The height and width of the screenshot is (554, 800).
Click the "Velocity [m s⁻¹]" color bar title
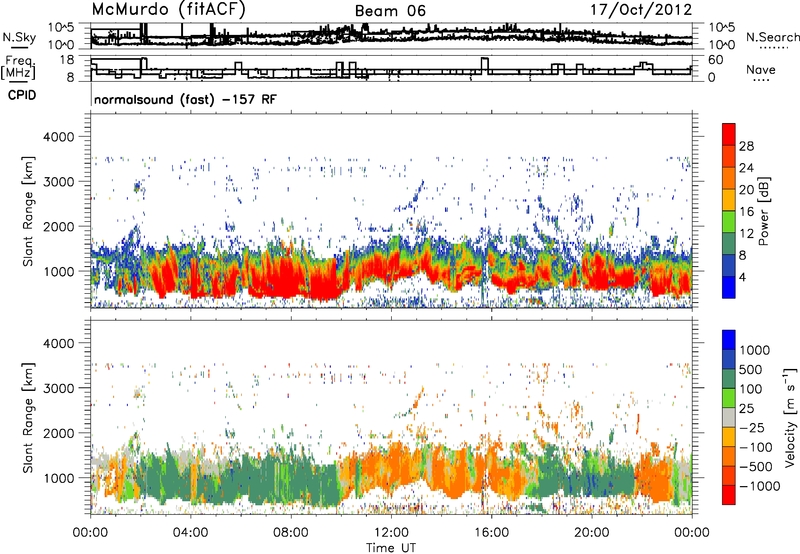pyautogui.click(x=790, y=417)
